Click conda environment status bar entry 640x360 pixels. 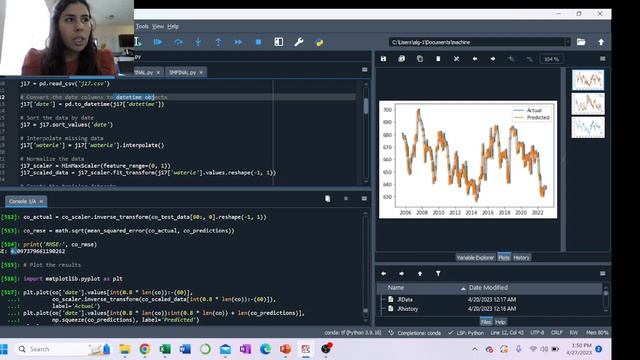click(353, 333)
